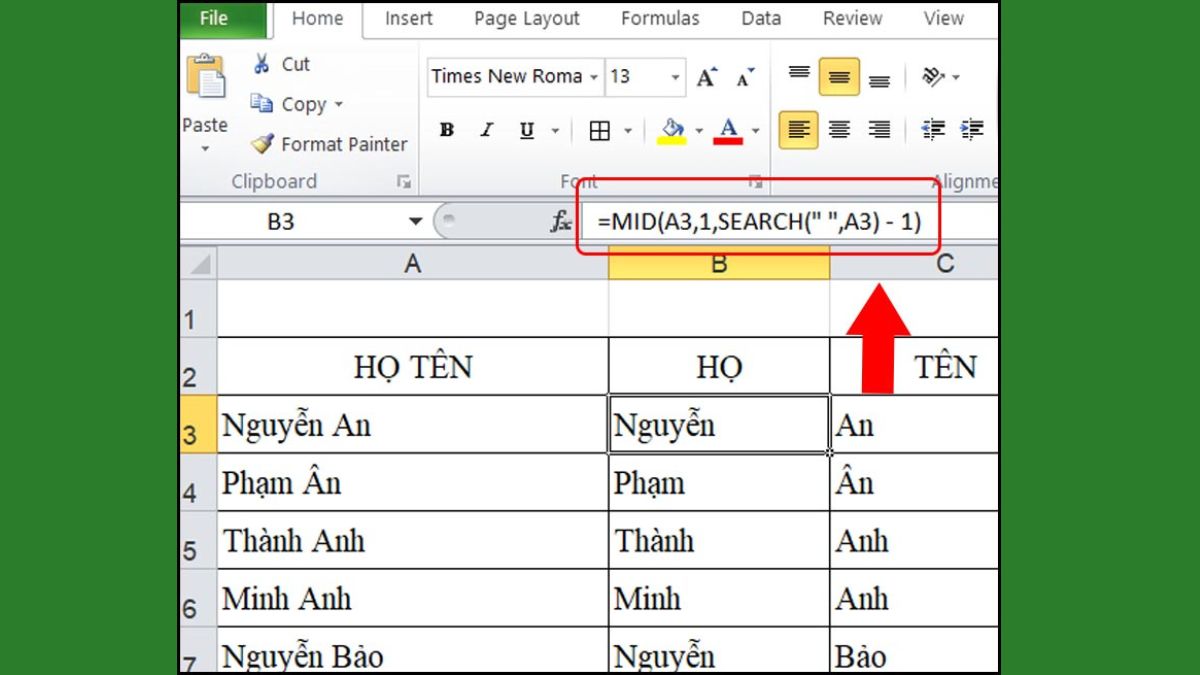Expand the orientation dropdown arrow

956,77
